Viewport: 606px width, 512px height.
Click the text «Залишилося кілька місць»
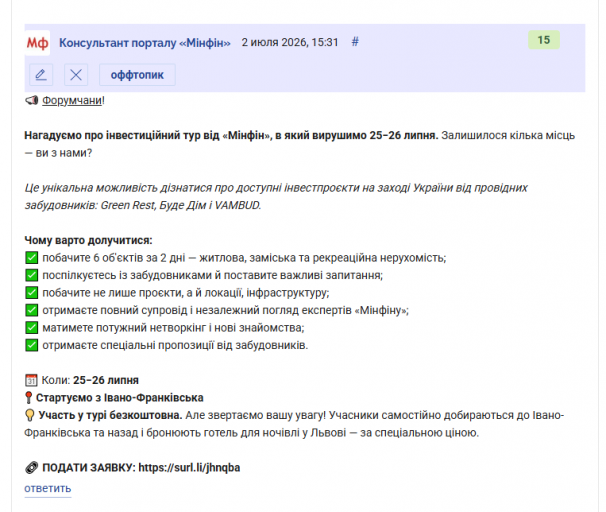pos(508,136)
